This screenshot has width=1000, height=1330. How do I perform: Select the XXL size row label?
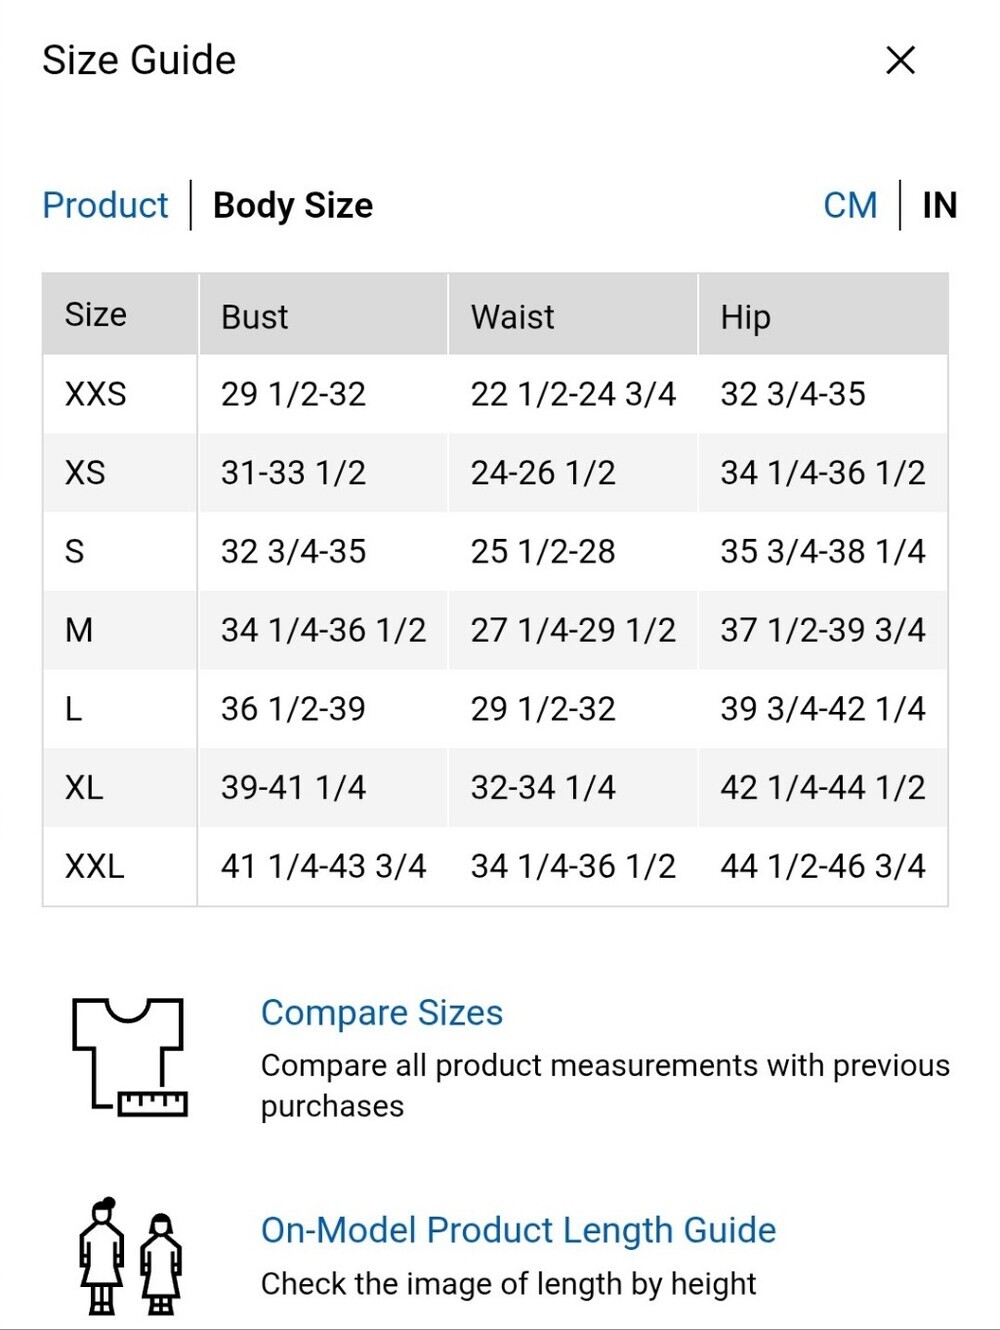pyautogui.click(x=95, y=866)
